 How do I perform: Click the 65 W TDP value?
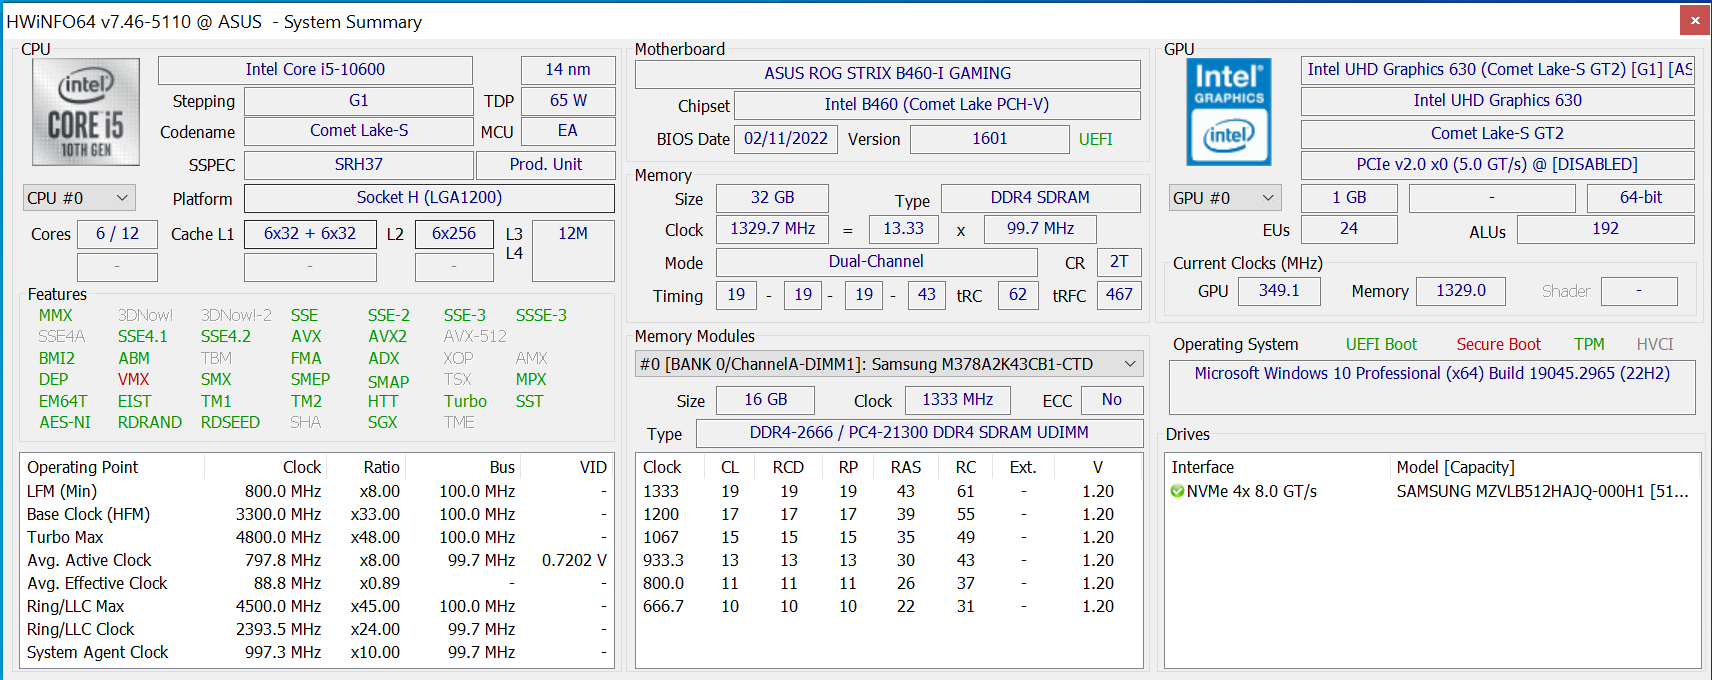point(568,101)
